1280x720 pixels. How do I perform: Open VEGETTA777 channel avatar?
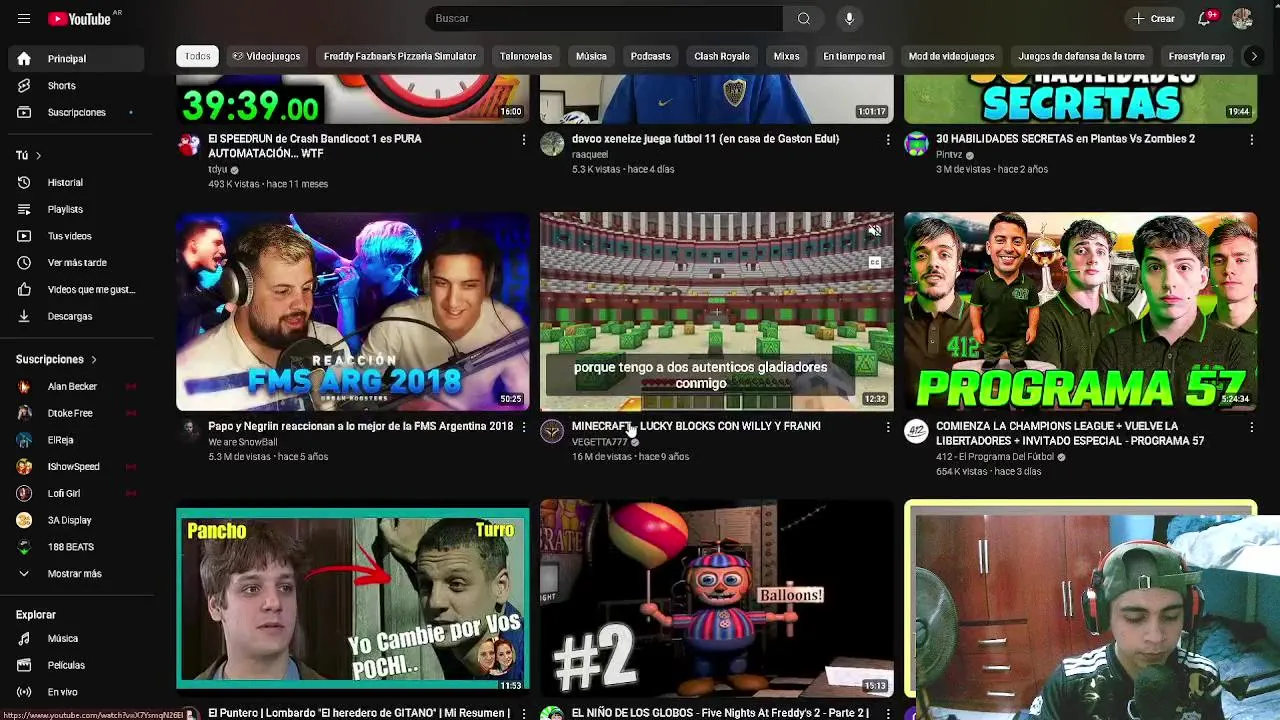click(552, 431)
